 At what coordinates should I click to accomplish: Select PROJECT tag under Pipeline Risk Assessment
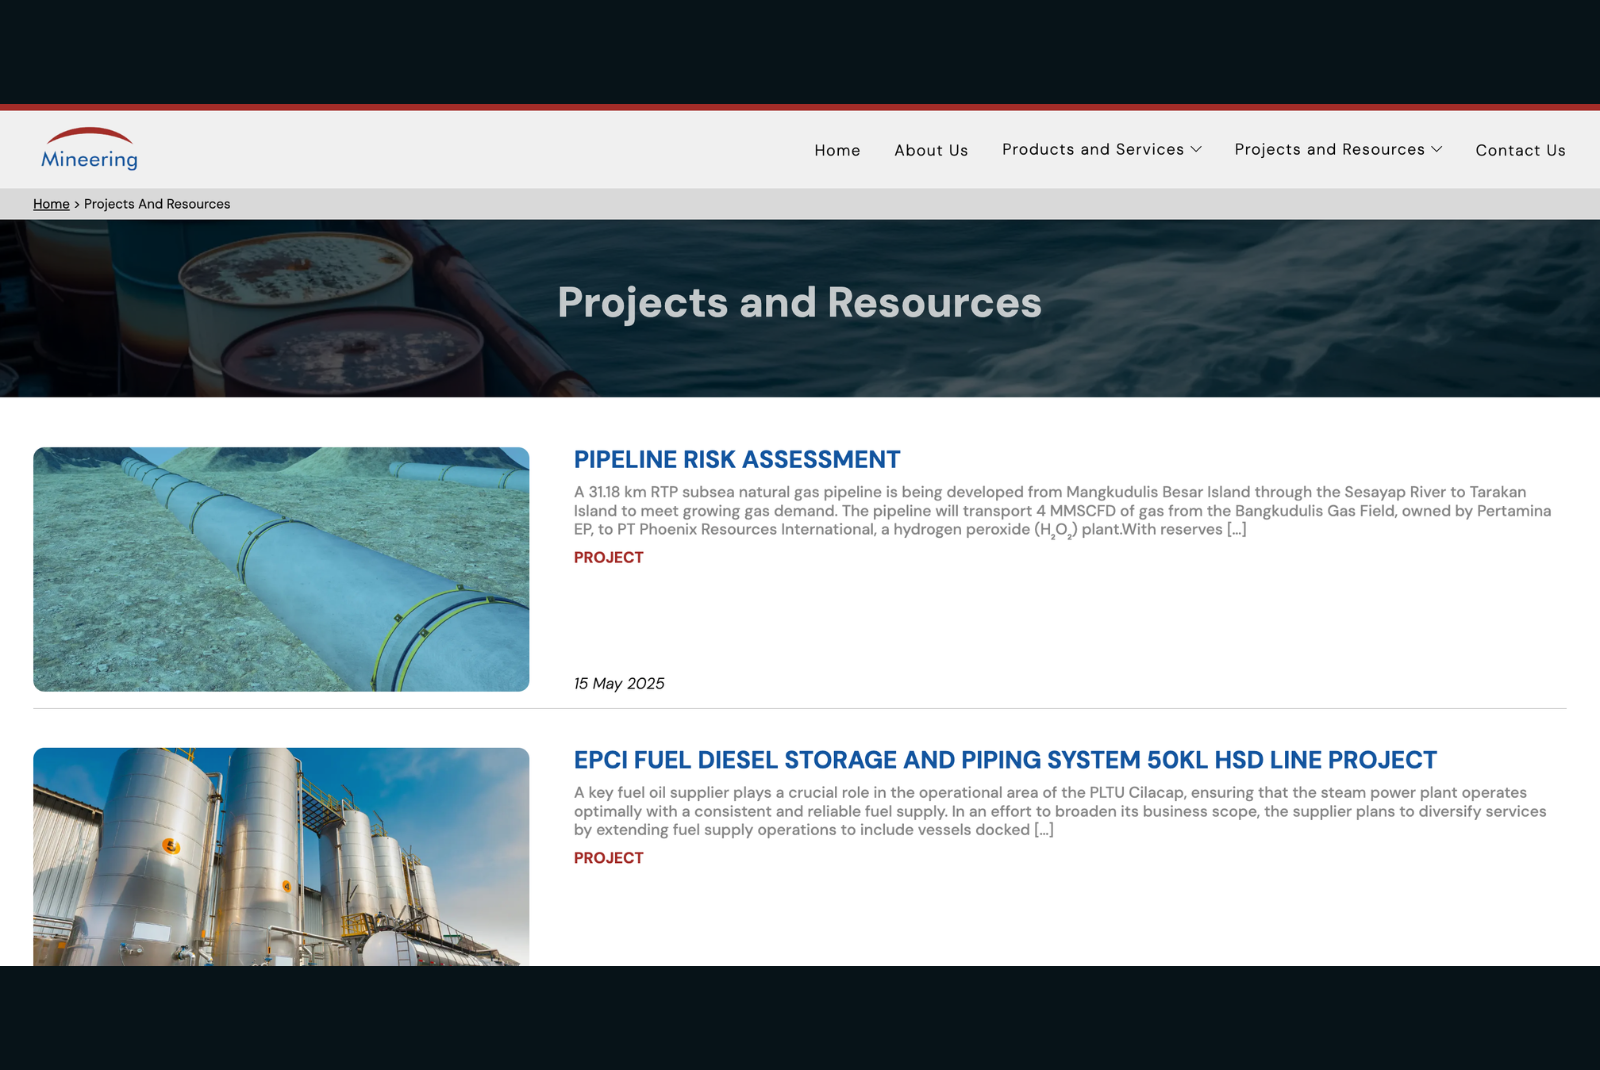(x=608, y=557)
